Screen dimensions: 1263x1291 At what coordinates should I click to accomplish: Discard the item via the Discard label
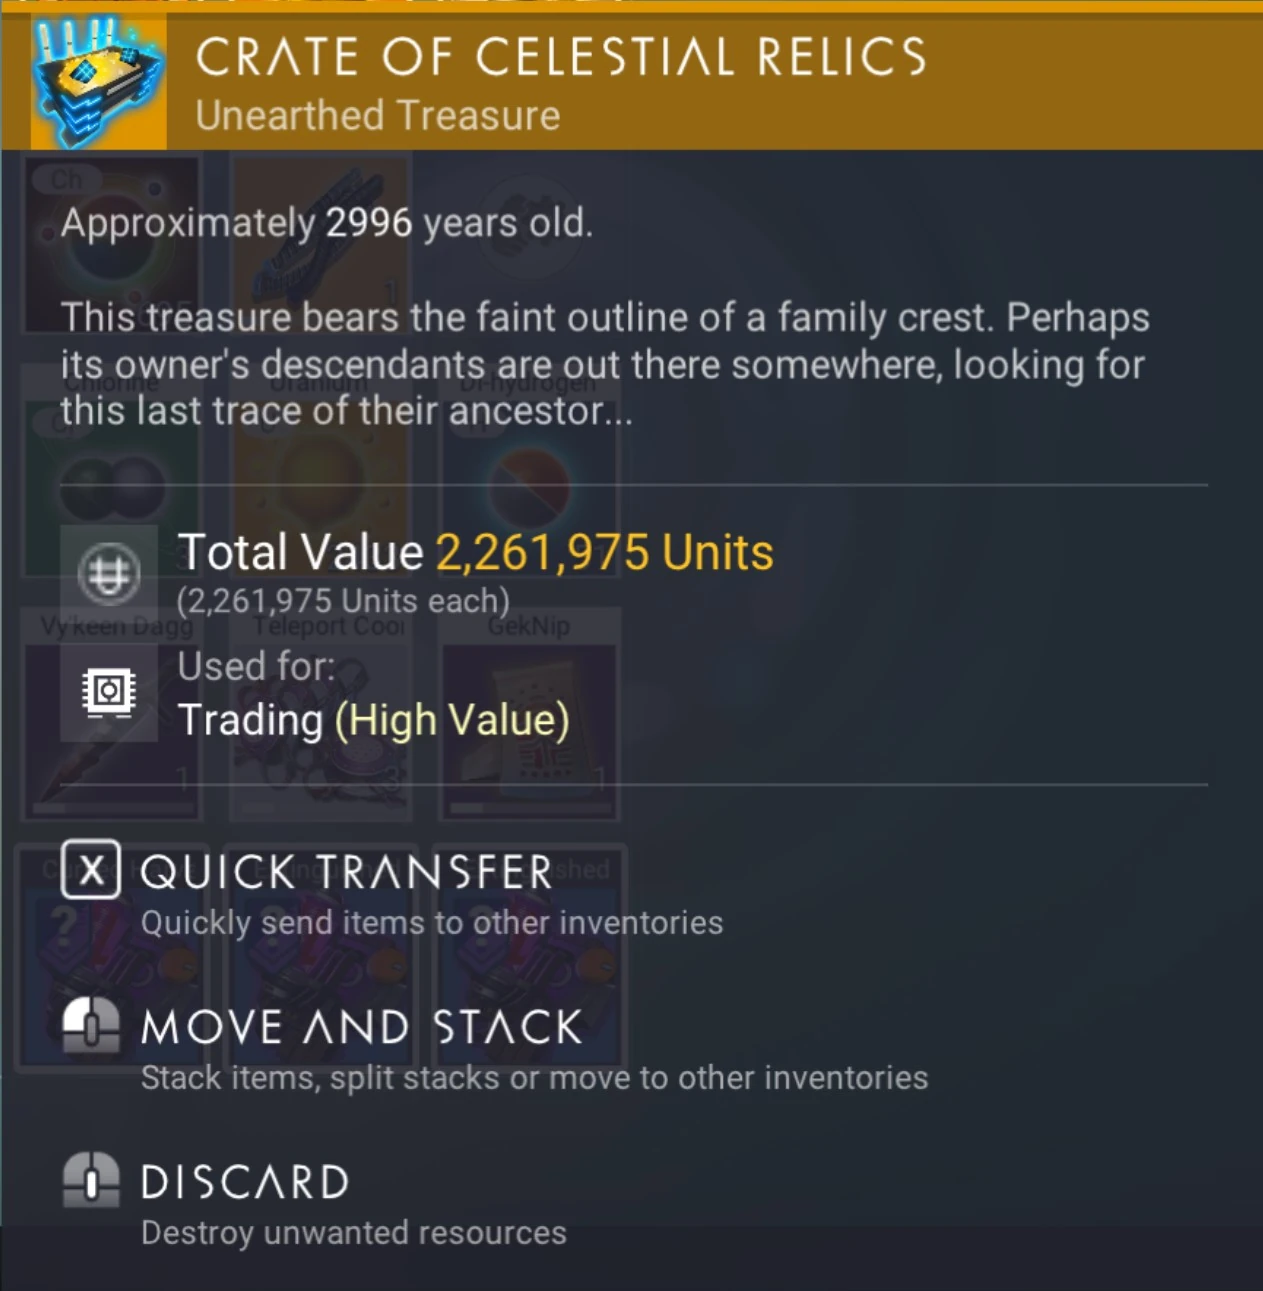(245, 1183)
